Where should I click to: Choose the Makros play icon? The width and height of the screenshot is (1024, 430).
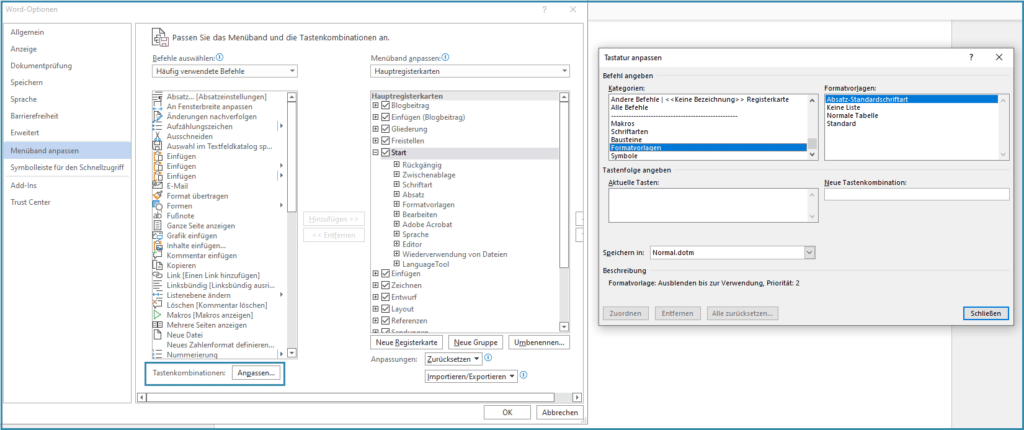click(x=157, y=313)
